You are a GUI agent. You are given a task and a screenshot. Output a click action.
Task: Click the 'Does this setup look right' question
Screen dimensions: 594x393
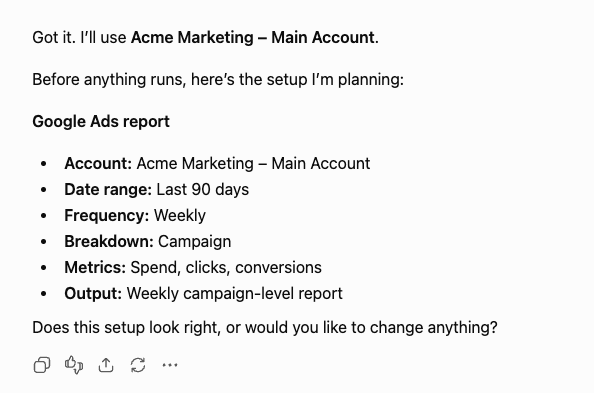click(265, 327)
